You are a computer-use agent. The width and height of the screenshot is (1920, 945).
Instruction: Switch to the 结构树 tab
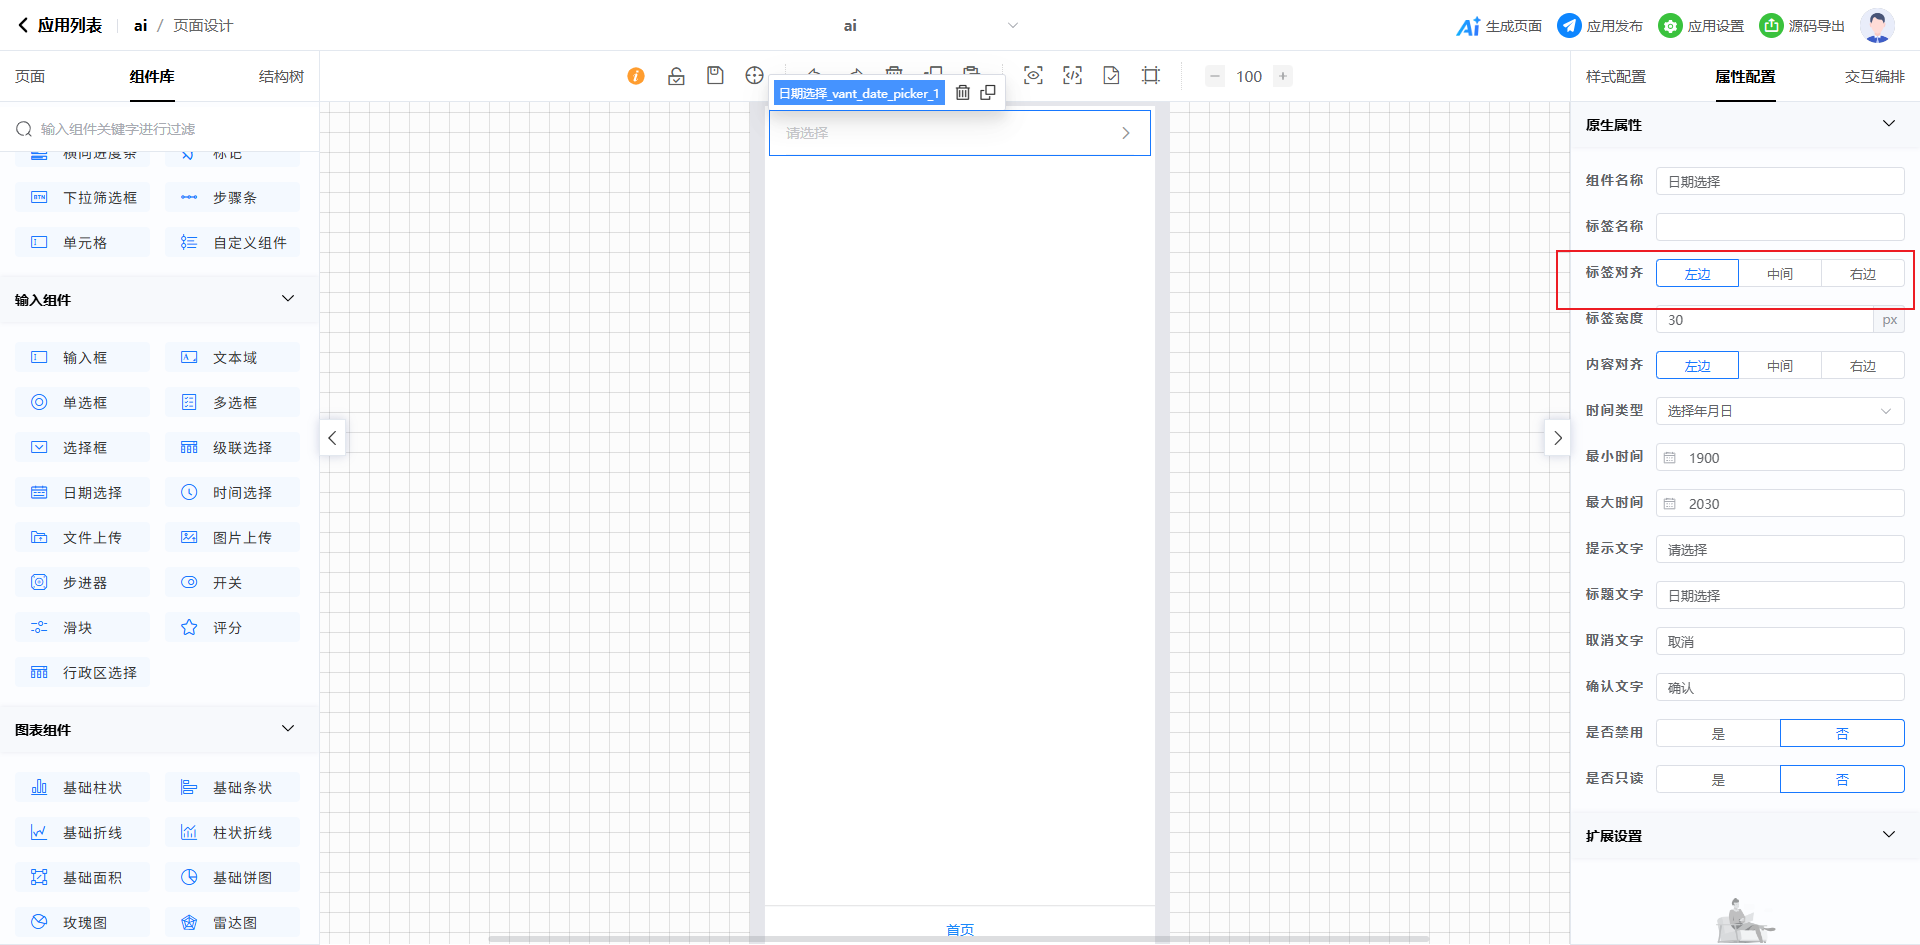281,77
